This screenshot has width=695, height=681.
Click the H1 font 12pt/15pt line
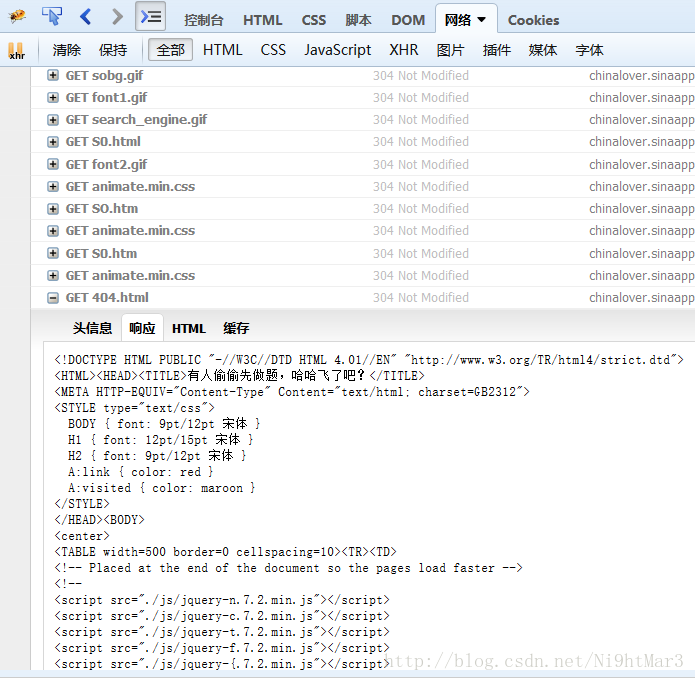coord(160,440)
